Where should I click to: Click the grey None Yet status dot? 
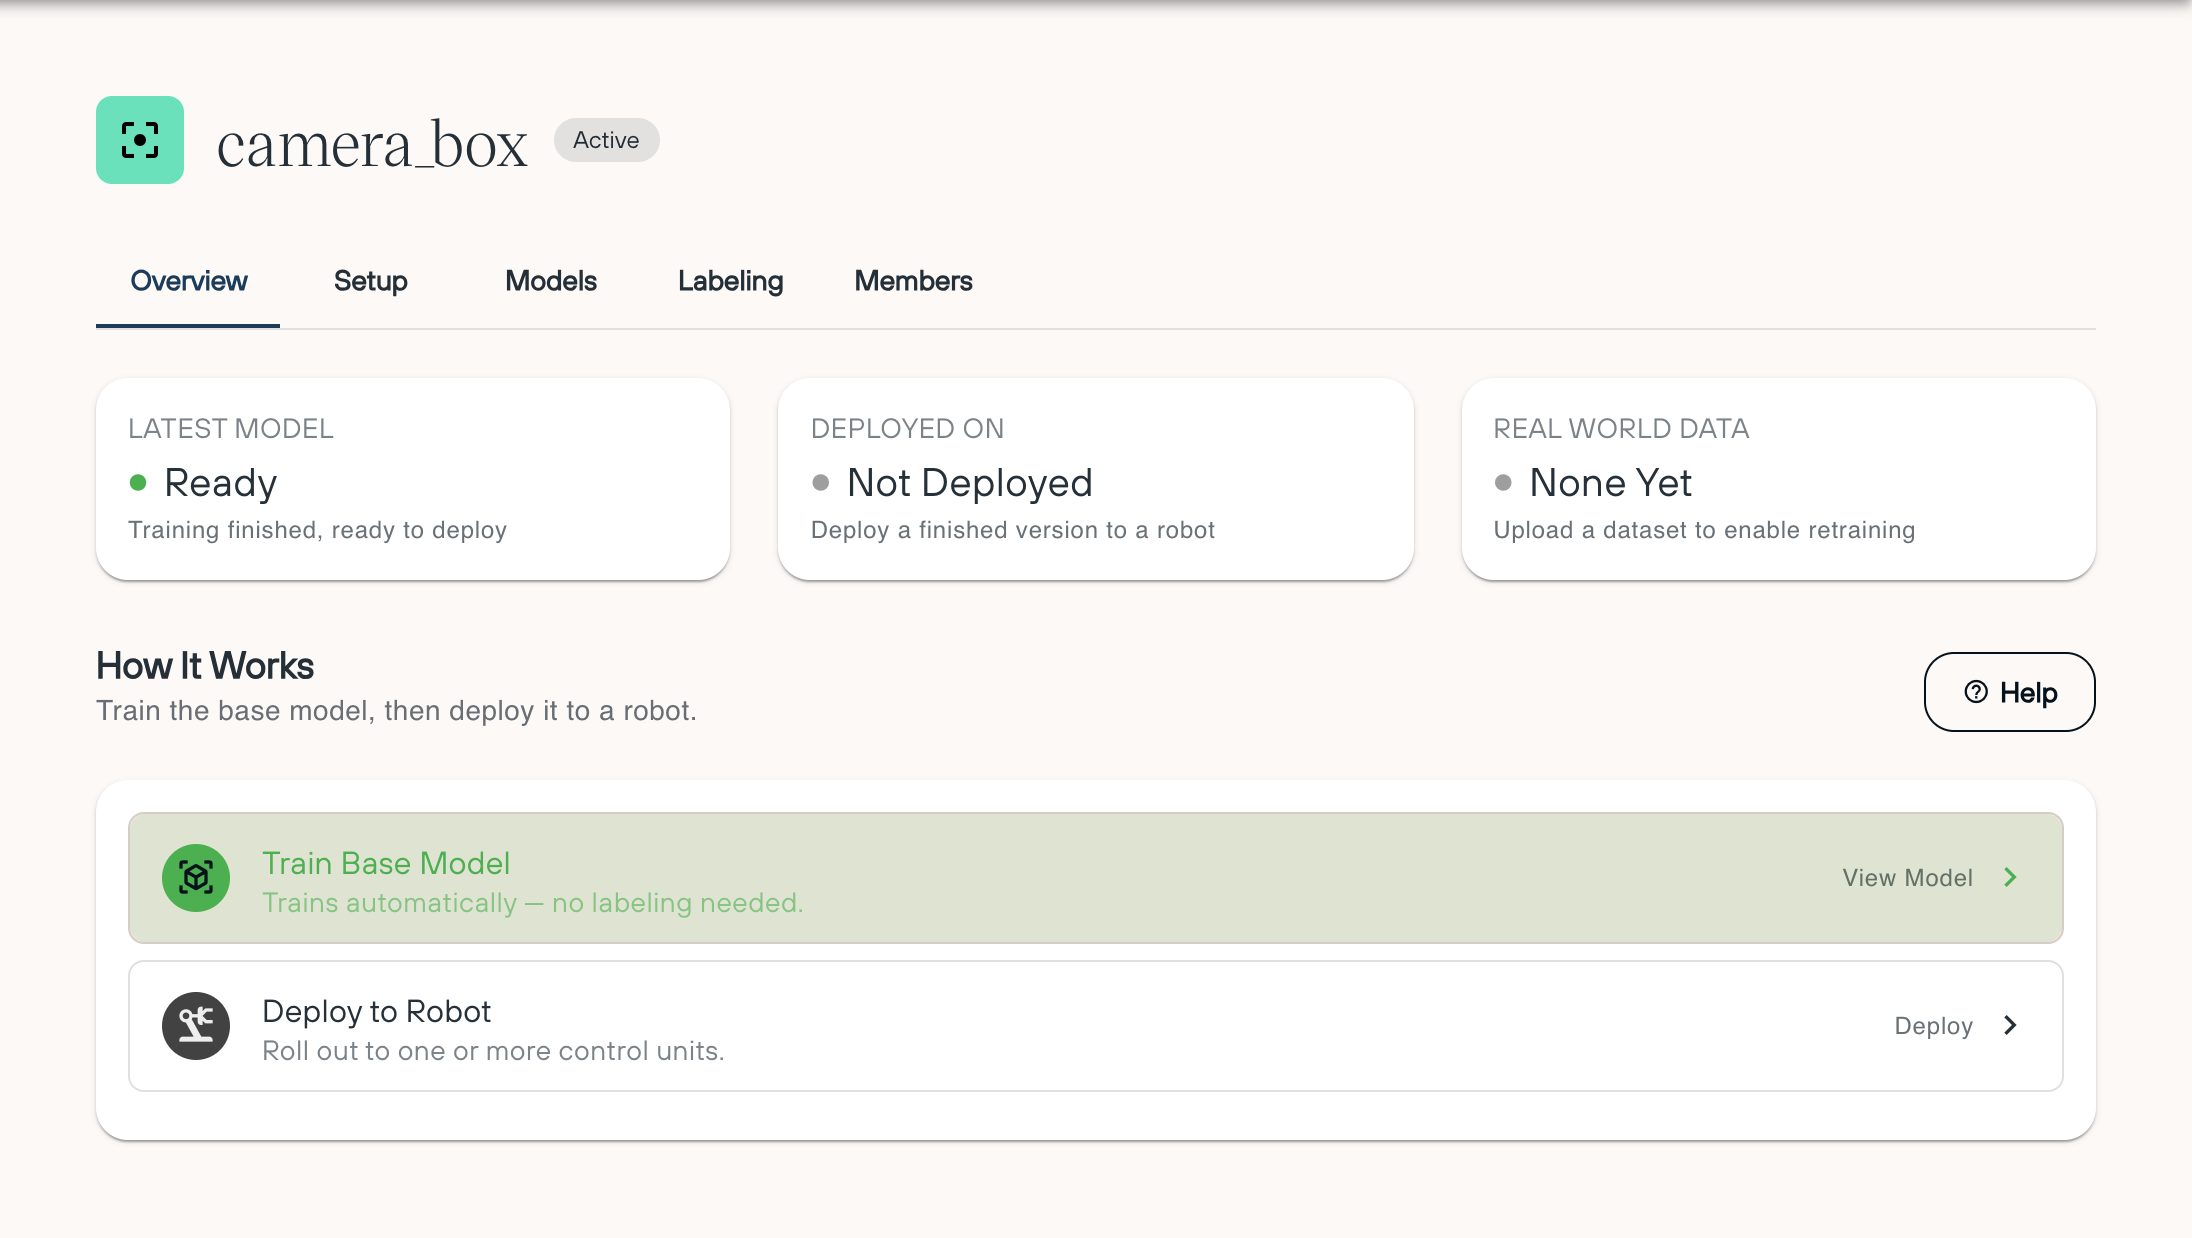point(1503,483)
